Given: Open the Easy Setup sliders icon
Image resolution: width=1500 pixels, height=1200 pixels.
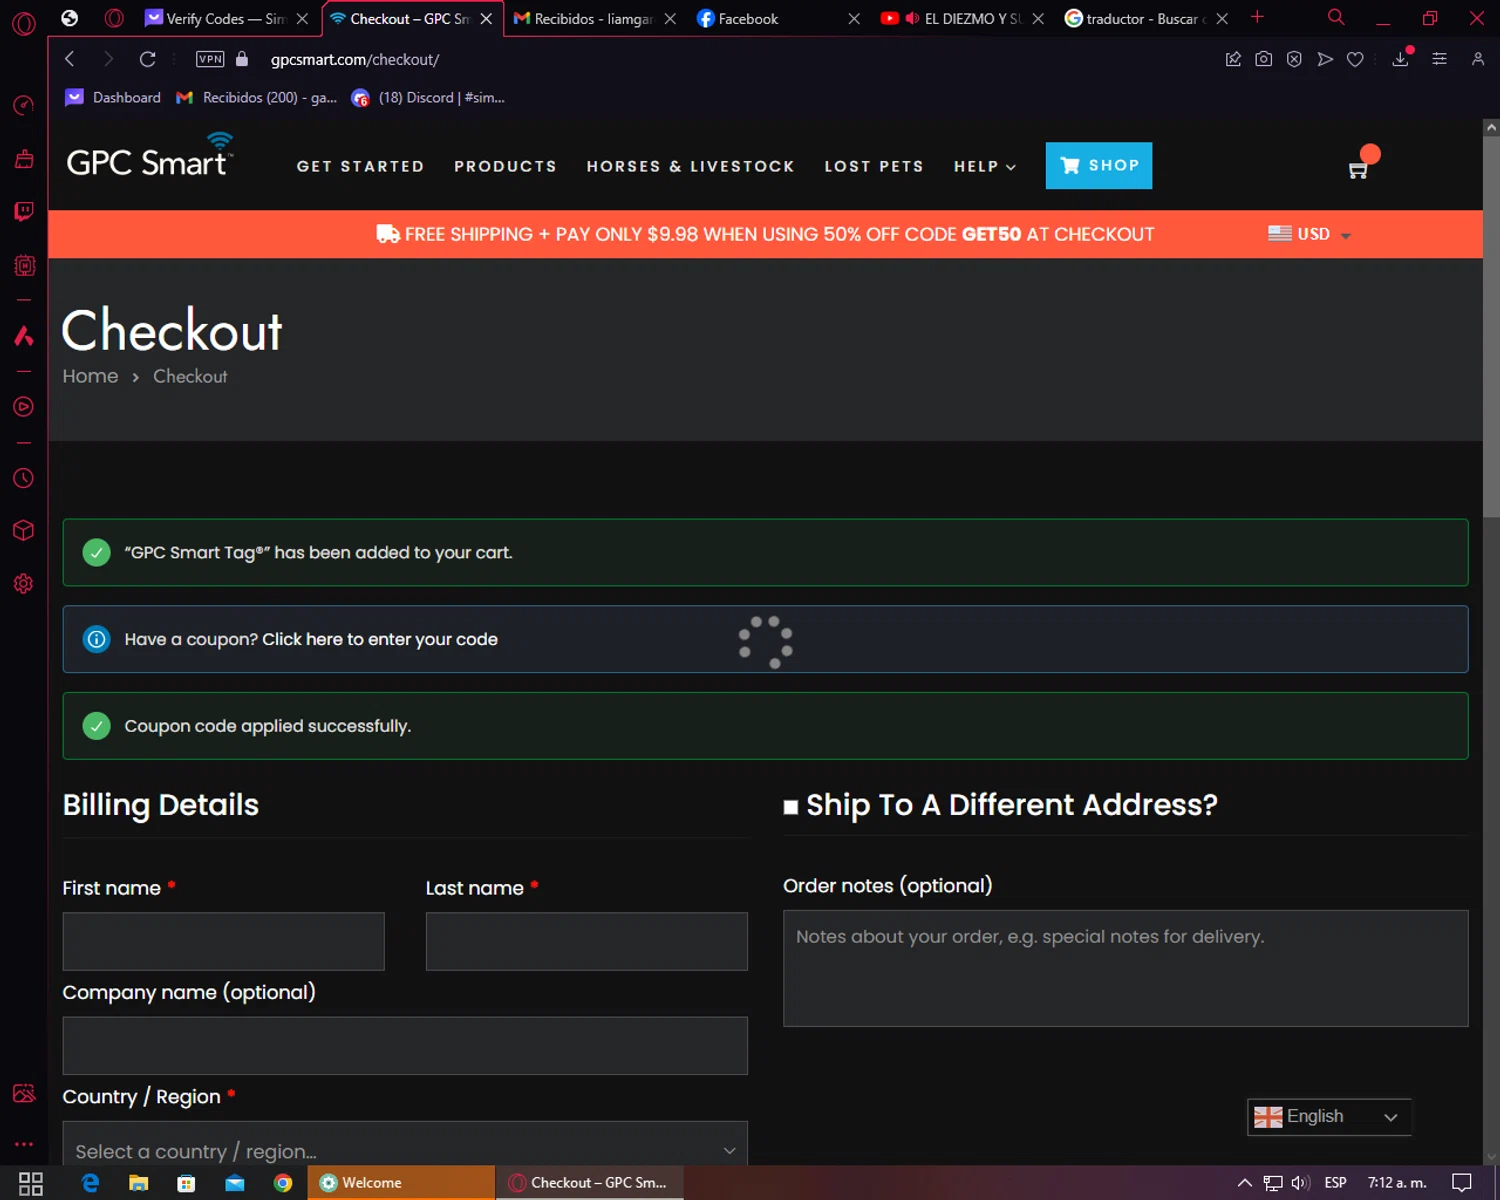Looking at the screenshot, I should [x=1439, y=59].
